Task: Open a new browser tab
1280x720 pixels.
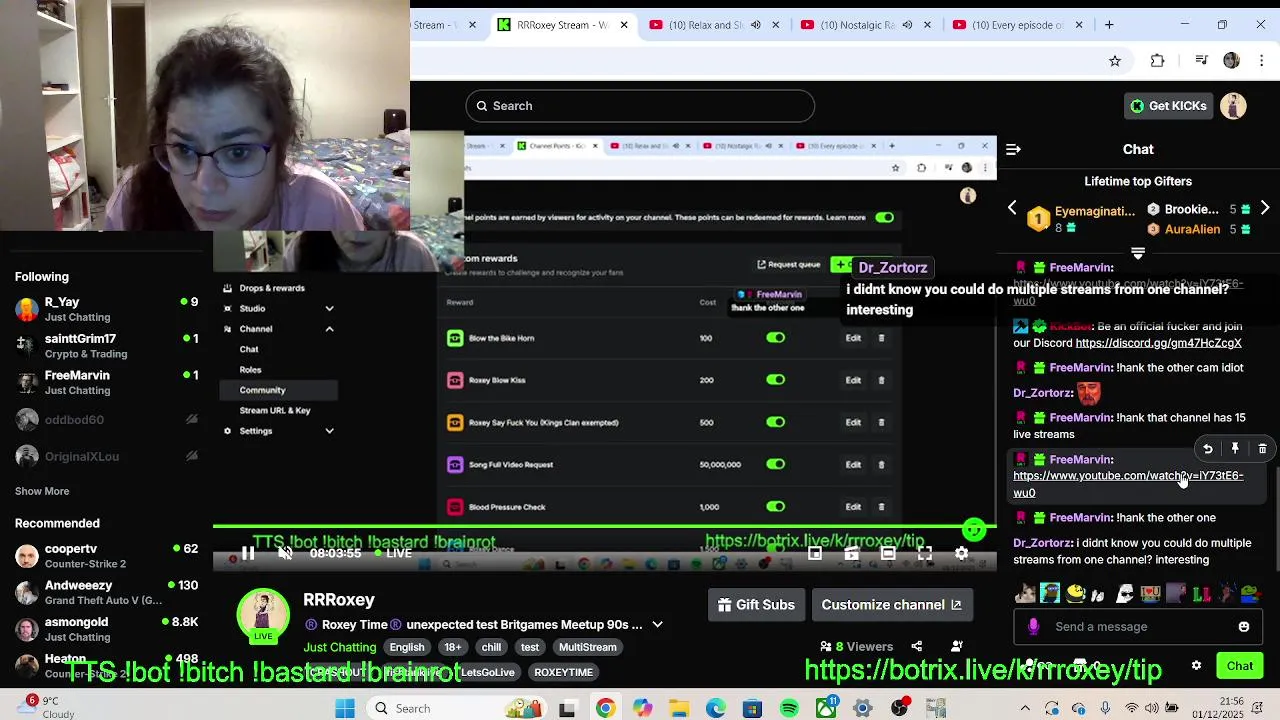Action: click(1109, 25)
